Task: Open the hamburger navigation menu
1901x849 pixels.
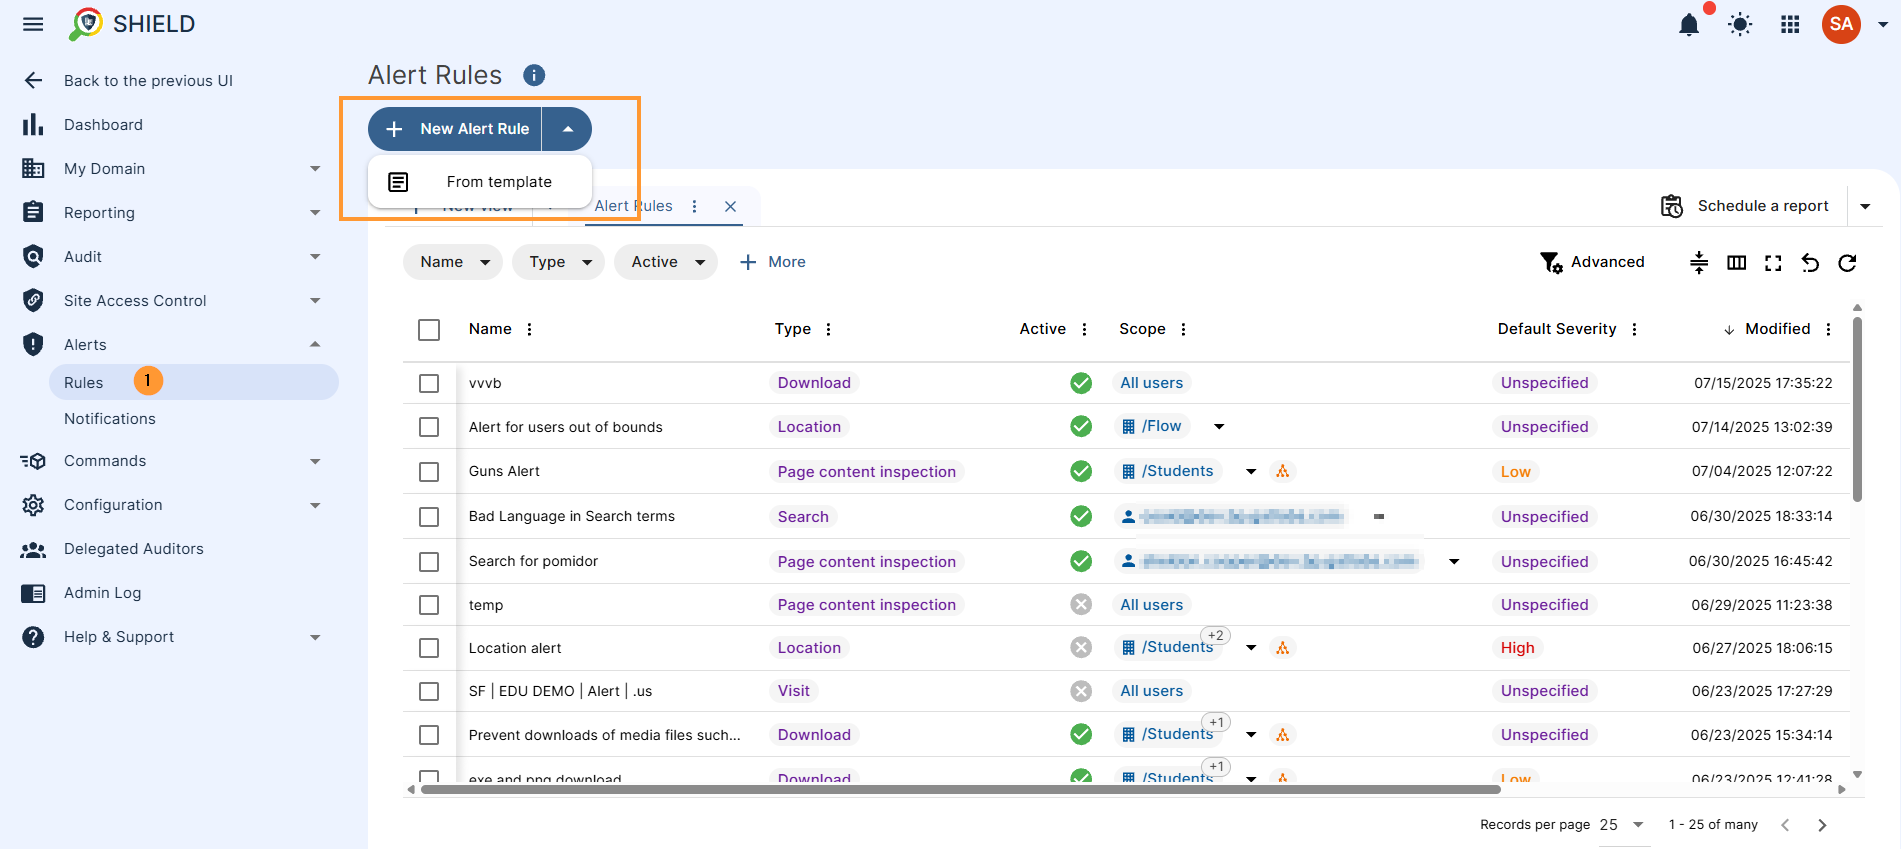Action: (x=33, y=24)
